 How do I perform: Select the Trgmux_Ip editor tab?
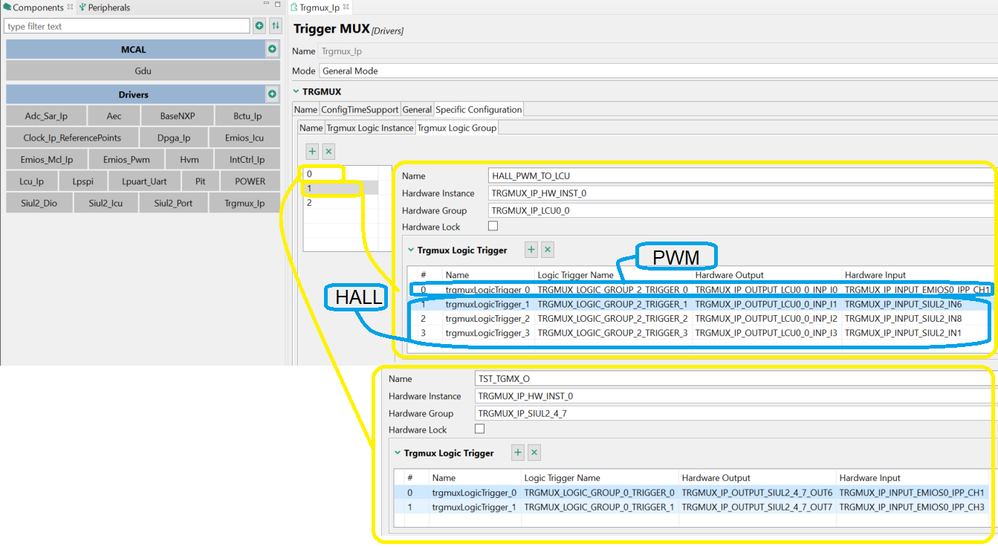pyautogui.click(x=319, y=8)
